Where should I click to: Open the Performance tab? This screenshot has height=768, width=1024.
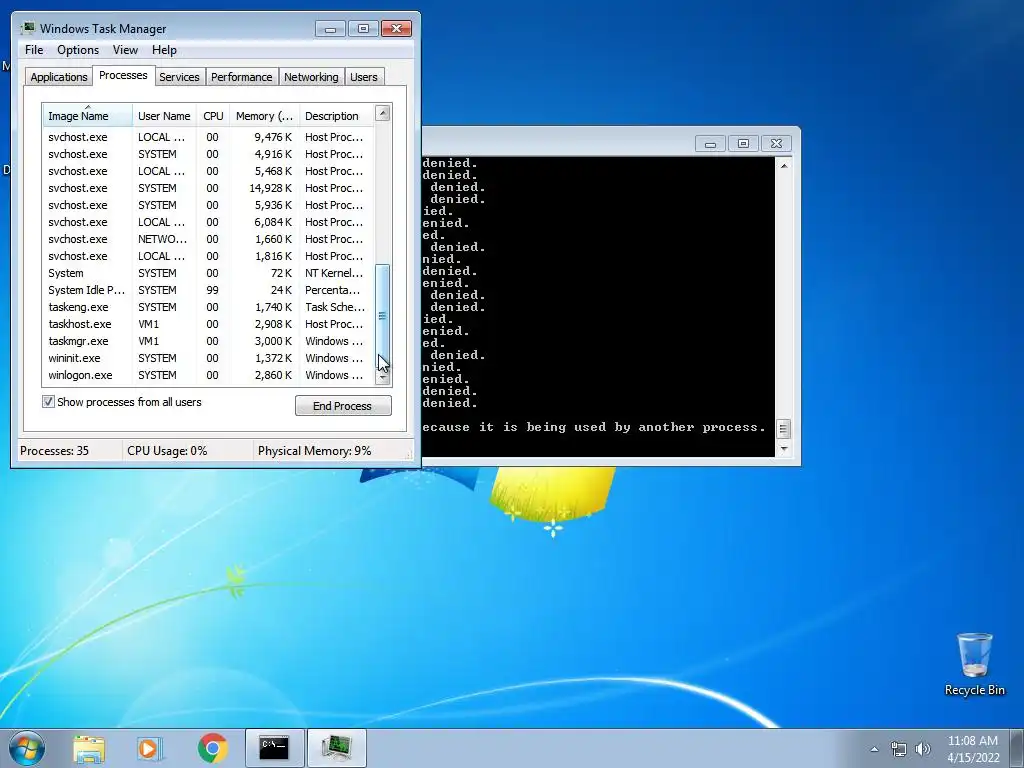(242, 76)
